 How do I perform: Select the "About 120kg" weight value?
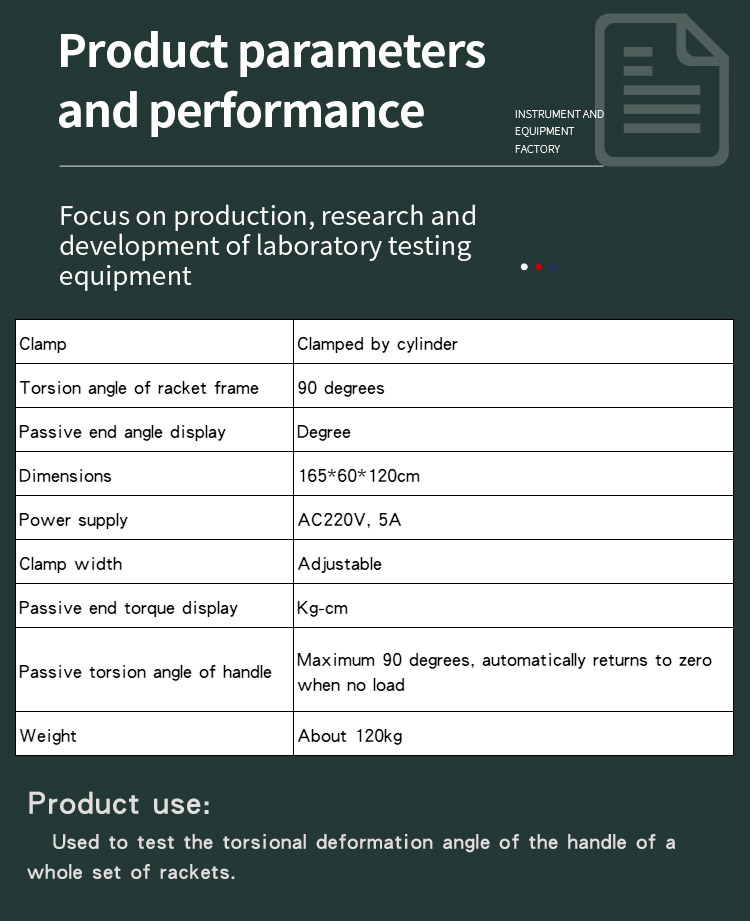pos(350,736)
